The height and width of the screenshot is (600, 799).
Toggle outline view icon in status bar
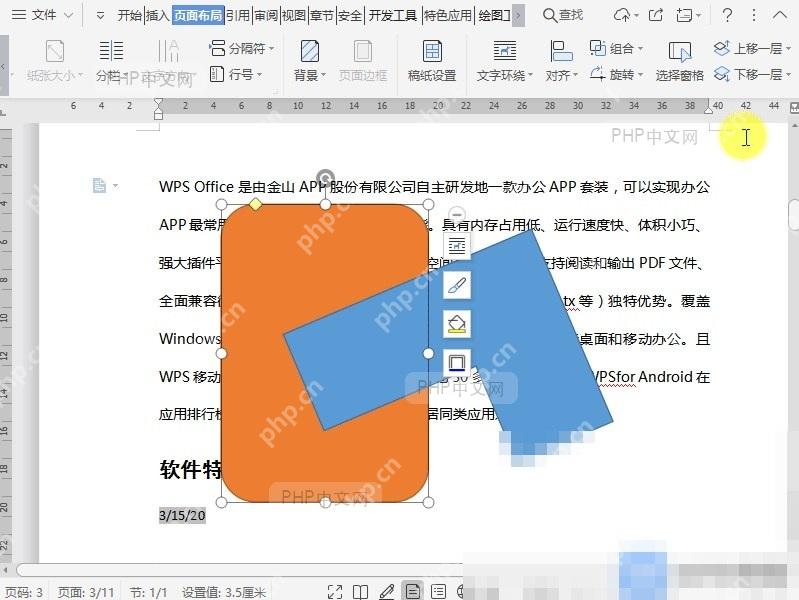click(x=438, y=591)
